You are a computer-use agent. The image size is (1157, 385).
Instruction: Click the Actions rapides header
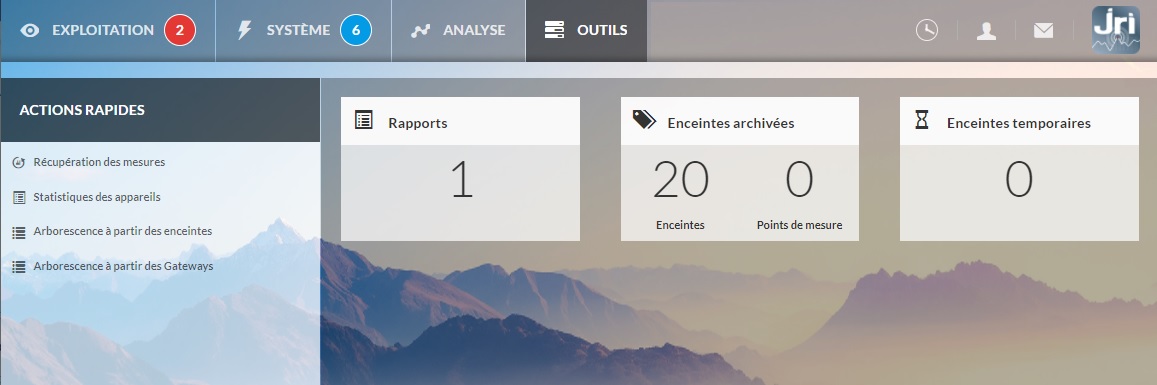[x=160, y=110]
